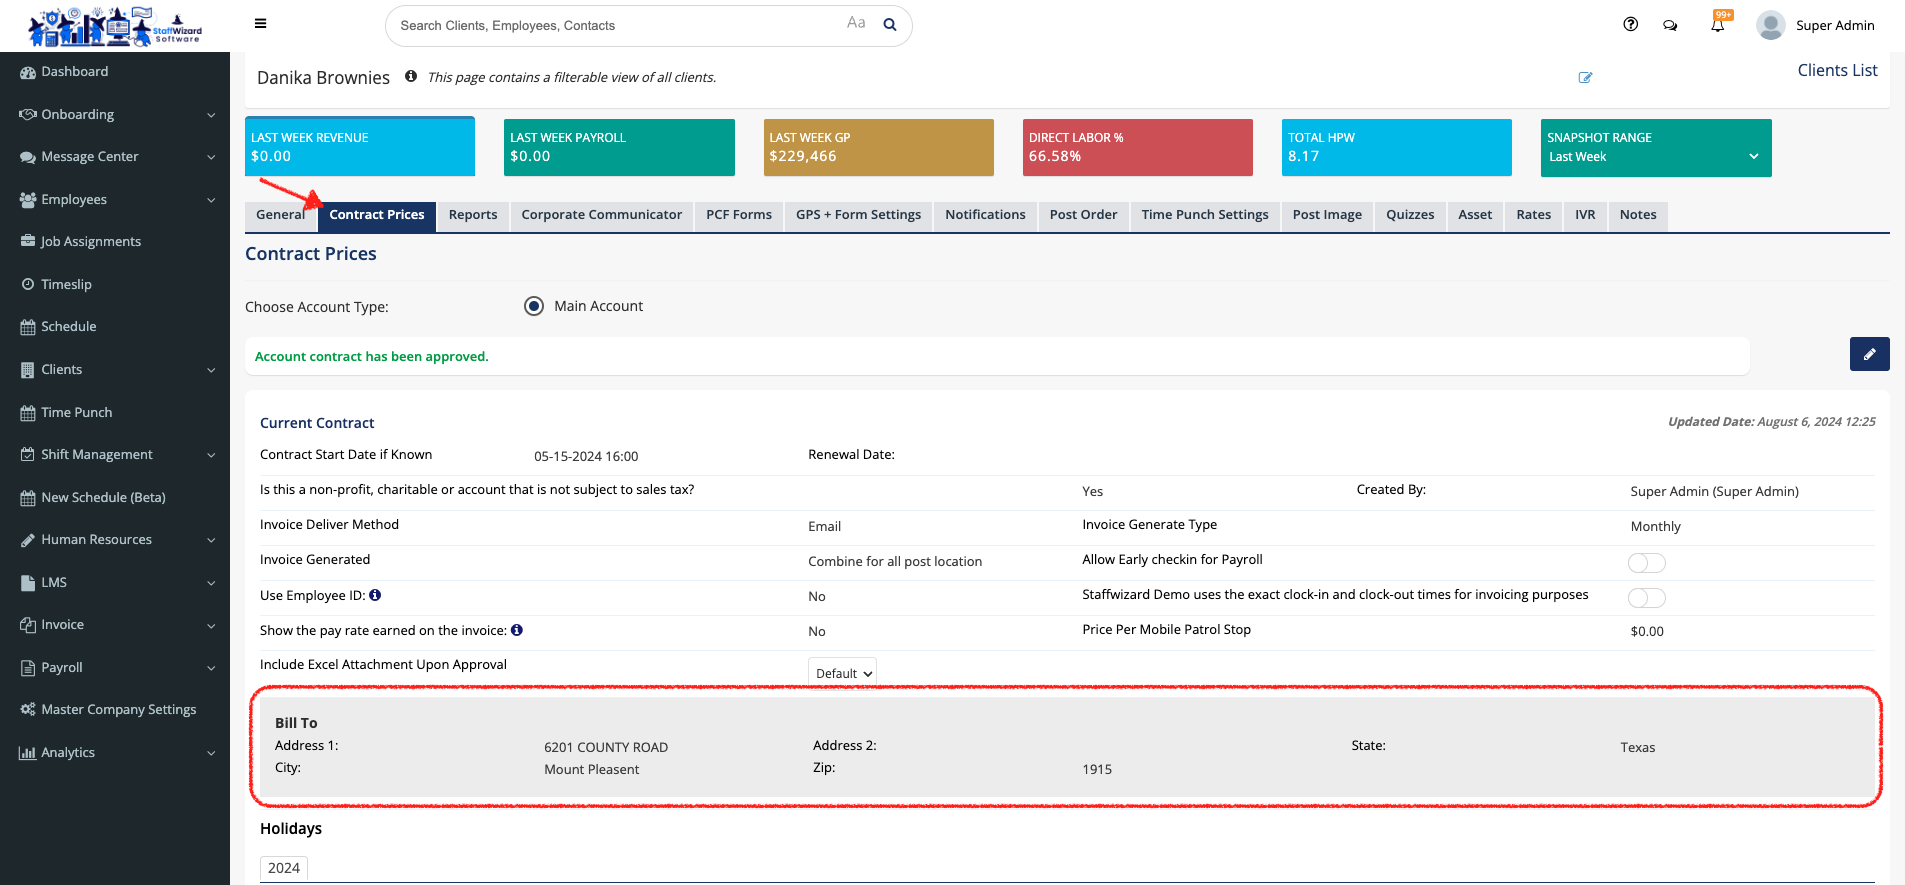Open the help question mark icon
Screen dimensions: 1905x885
(1630, 25)
